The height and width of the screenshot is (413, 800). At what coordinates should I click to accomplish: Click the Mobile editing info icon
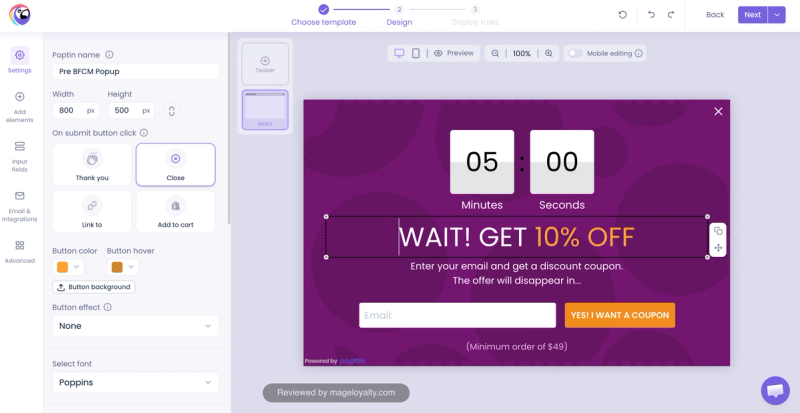pyautogui.click(x=639, y=53)
